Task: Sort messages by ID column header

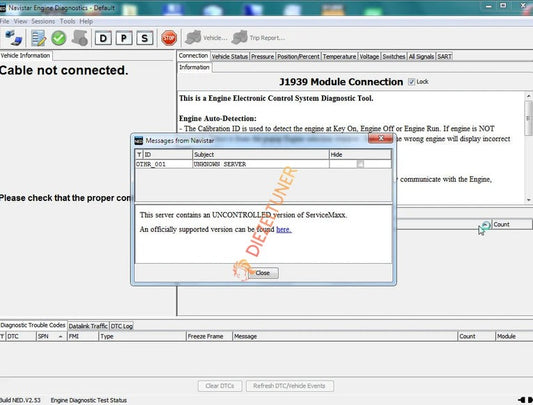Action: (x=168, y=154)
